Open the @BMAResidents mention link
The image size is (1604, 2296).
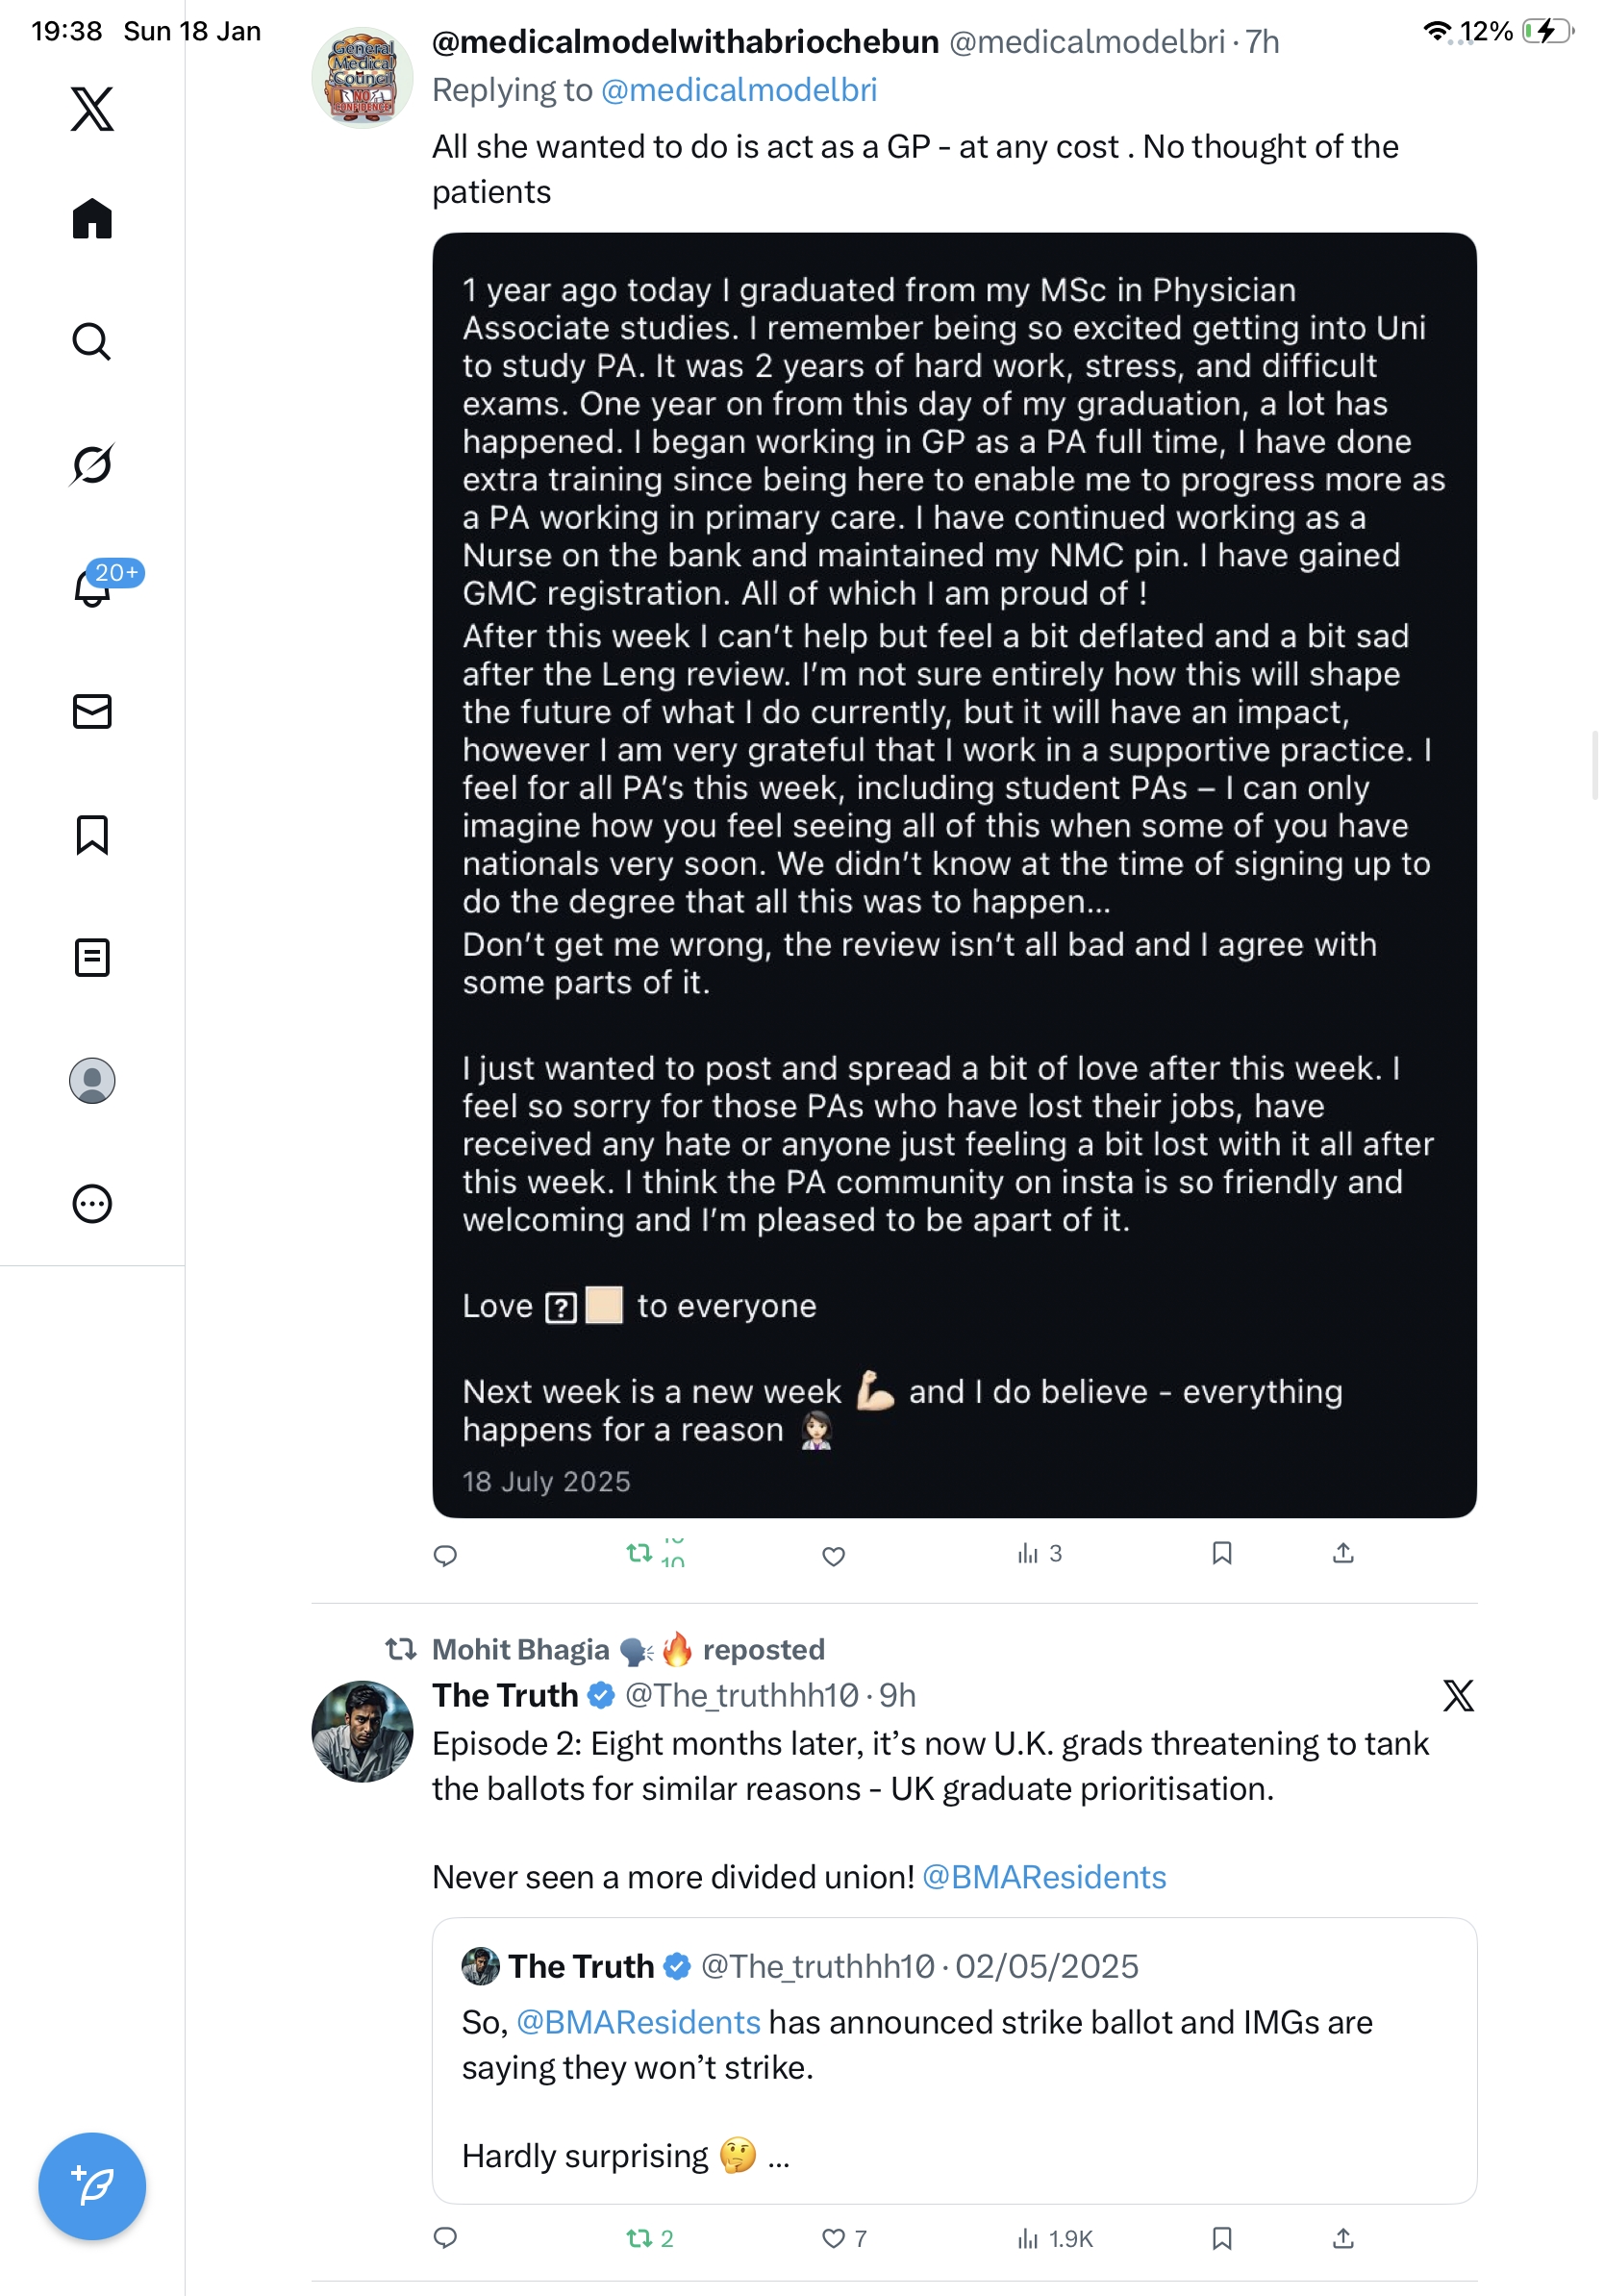[1044, 1877]
